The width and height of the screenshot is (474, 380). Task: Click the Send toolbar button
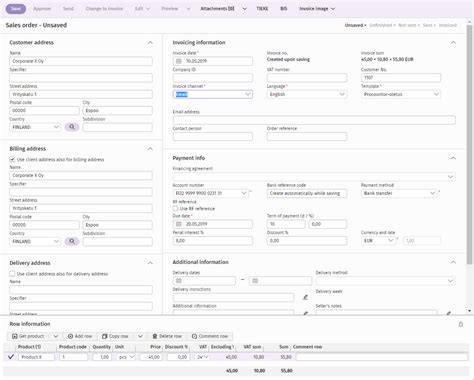pyautogui.click(x=68, y=9)
